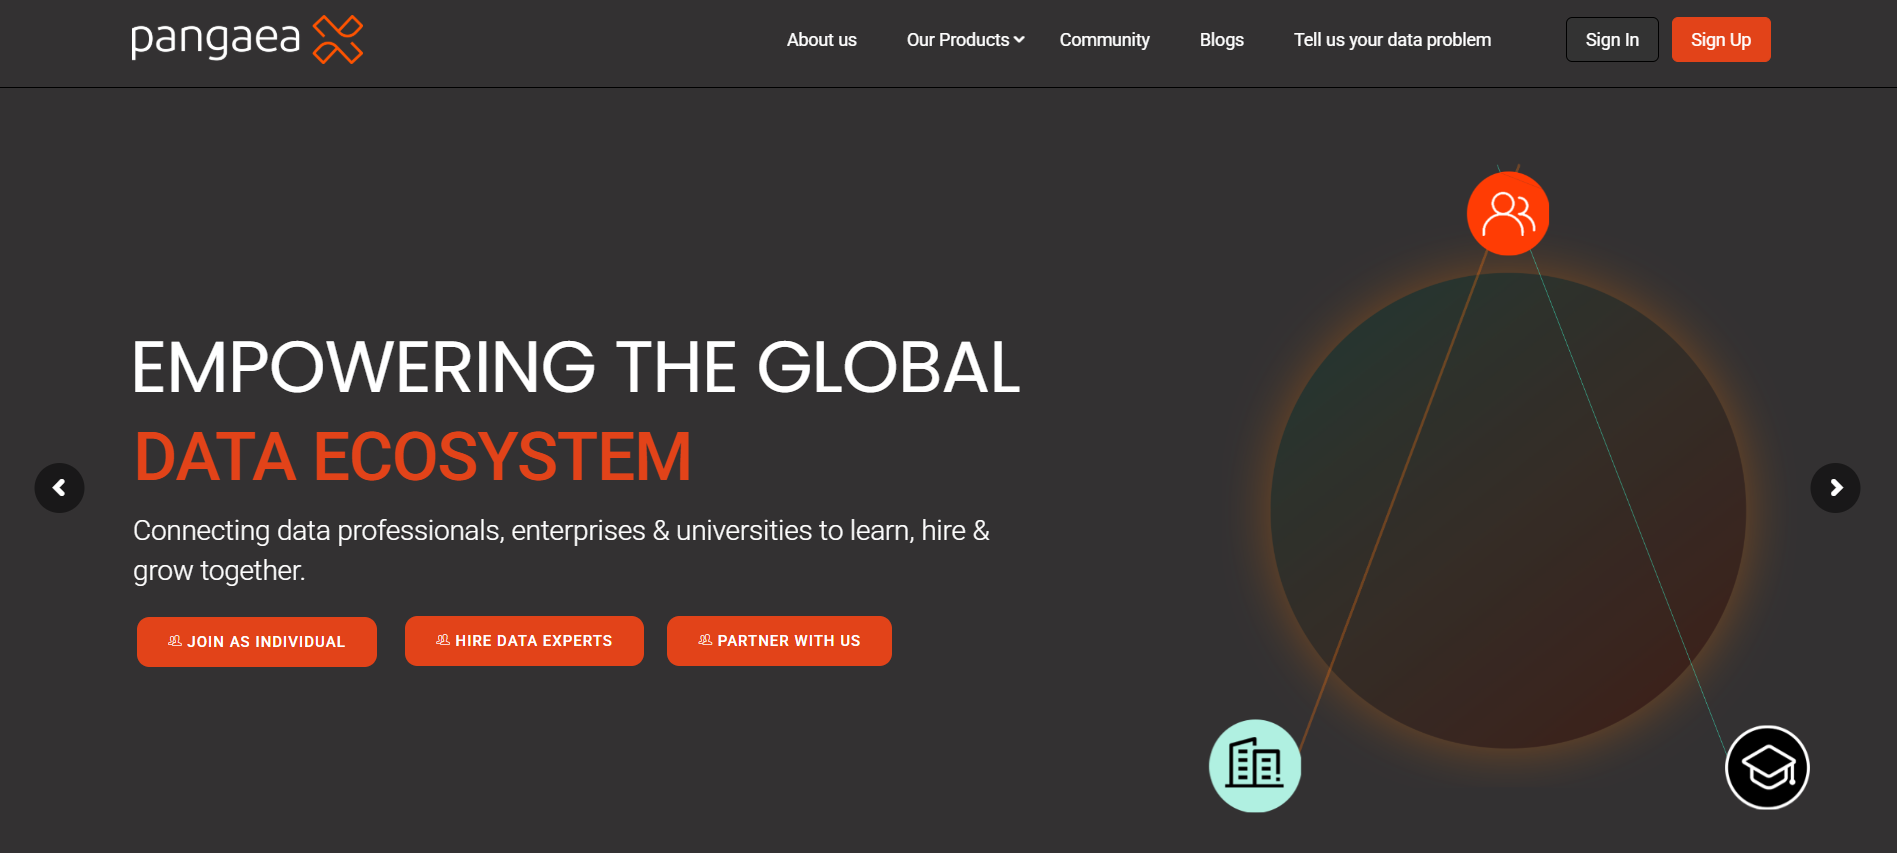Choose the Partner With Us button
The width and height of the screenshot is (1897, 853).
tap(779, 641)
